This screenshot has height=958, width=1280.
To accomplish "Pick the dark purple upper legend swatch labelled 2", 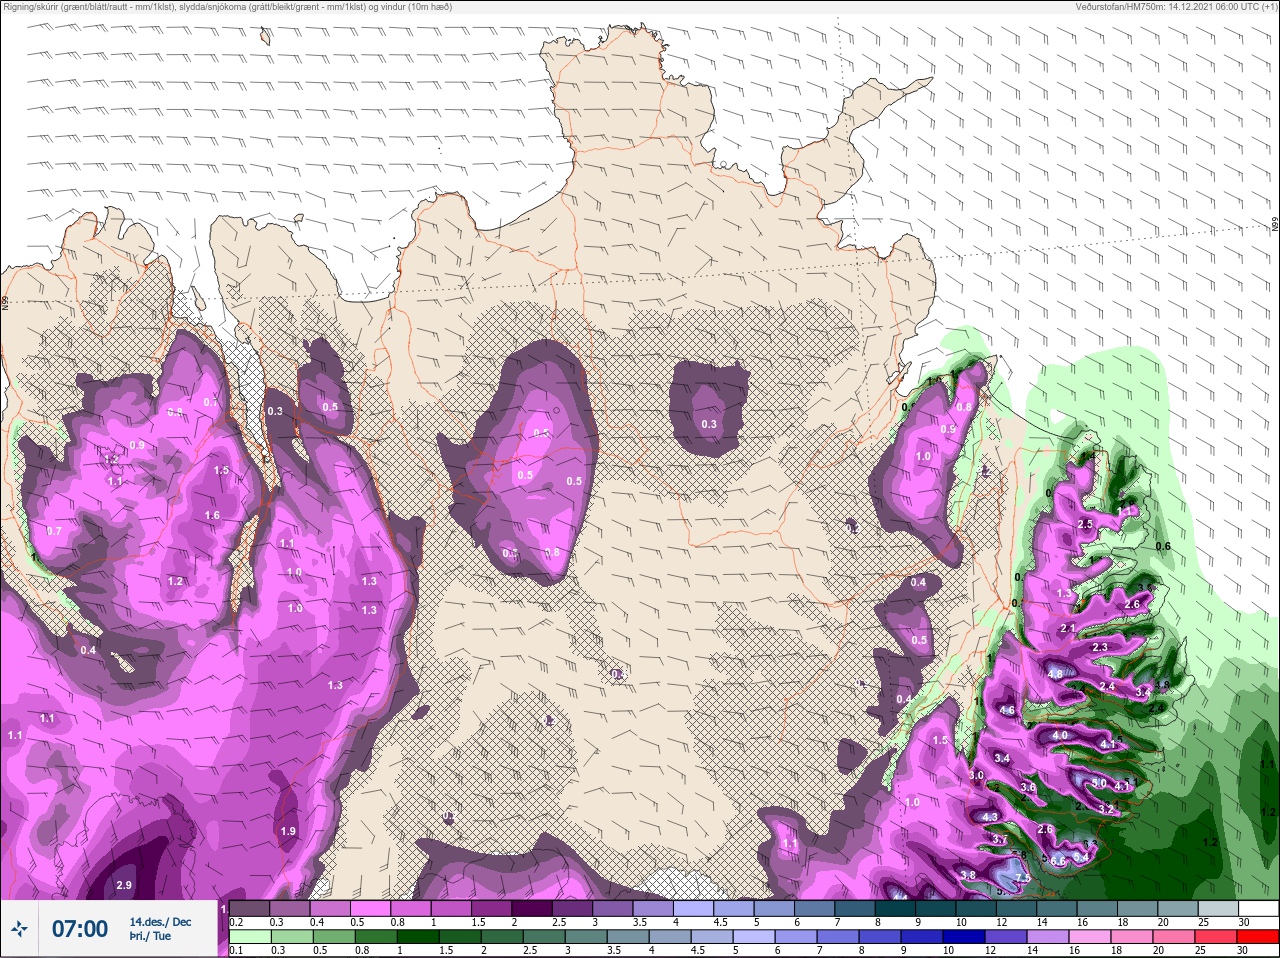I will (x=533, y=909).
